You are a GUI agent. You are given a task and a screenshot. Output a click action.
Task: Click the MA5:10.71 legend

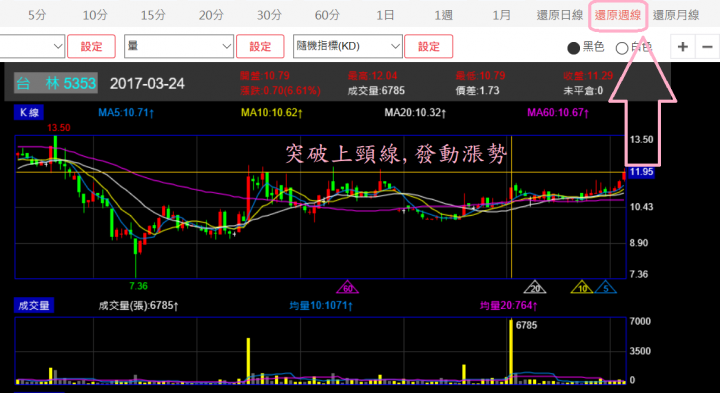pos(126,112)
